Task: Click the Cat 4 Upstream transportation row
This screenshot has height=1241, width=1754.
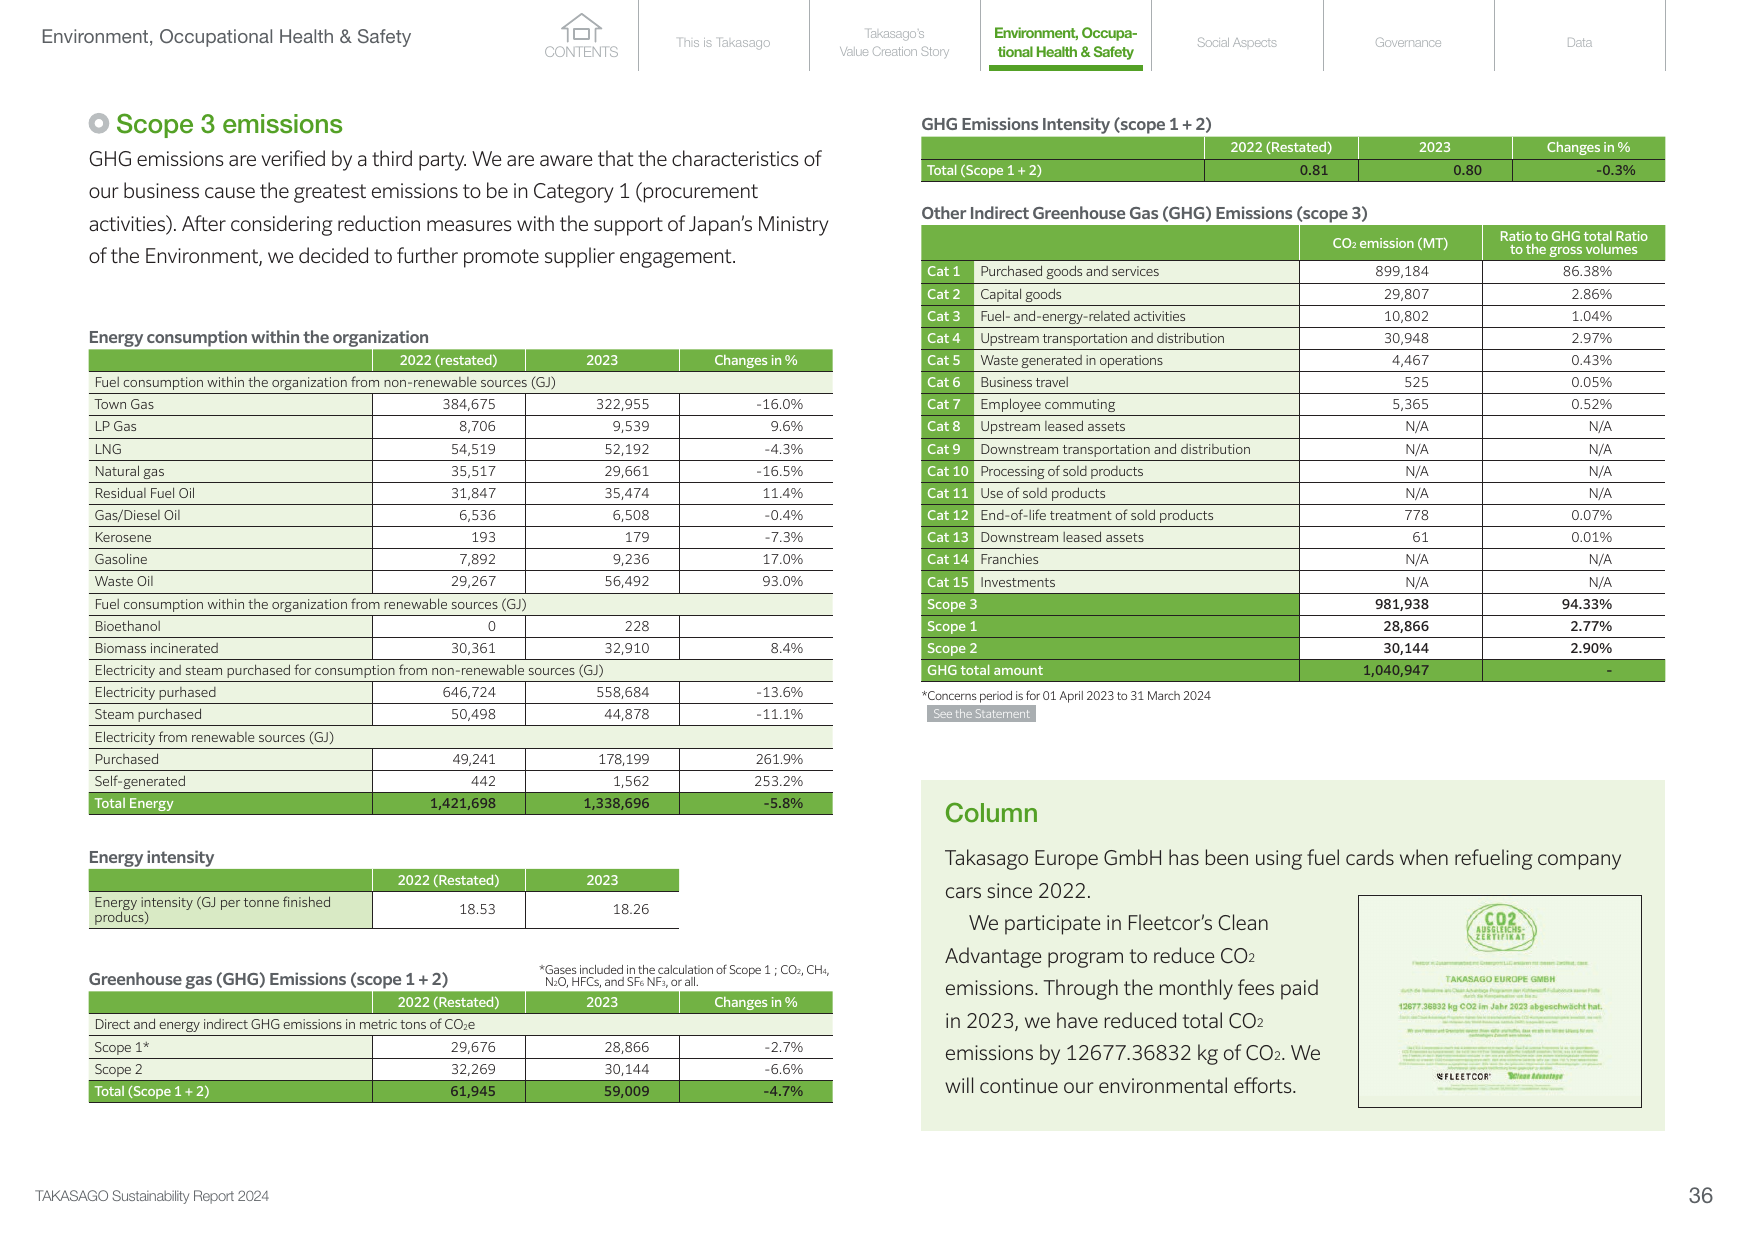Action: click(x=1293, y=338)
